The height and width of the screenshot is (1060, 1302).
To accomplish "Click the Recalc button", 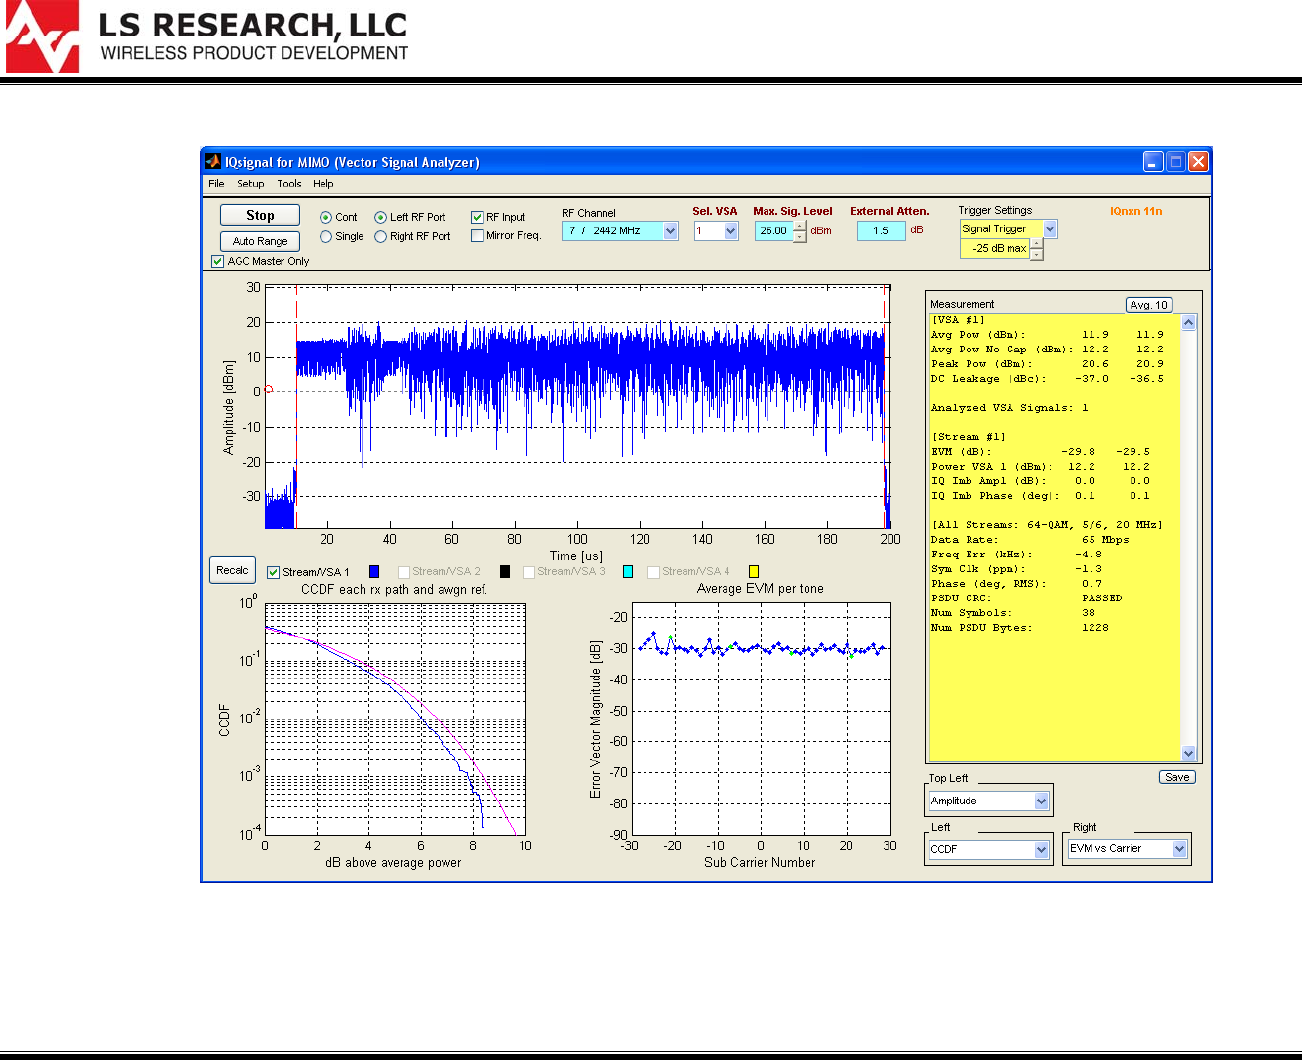I will pos(232,570).
